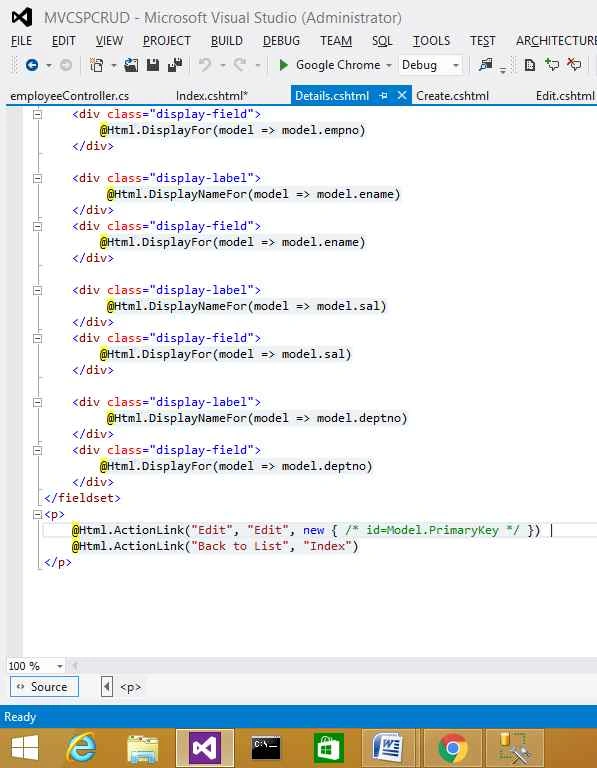The width and height of the screenshot is (597, 768).
Task: Open Google Chrome browser dropdown arrow
Action: 389,65
